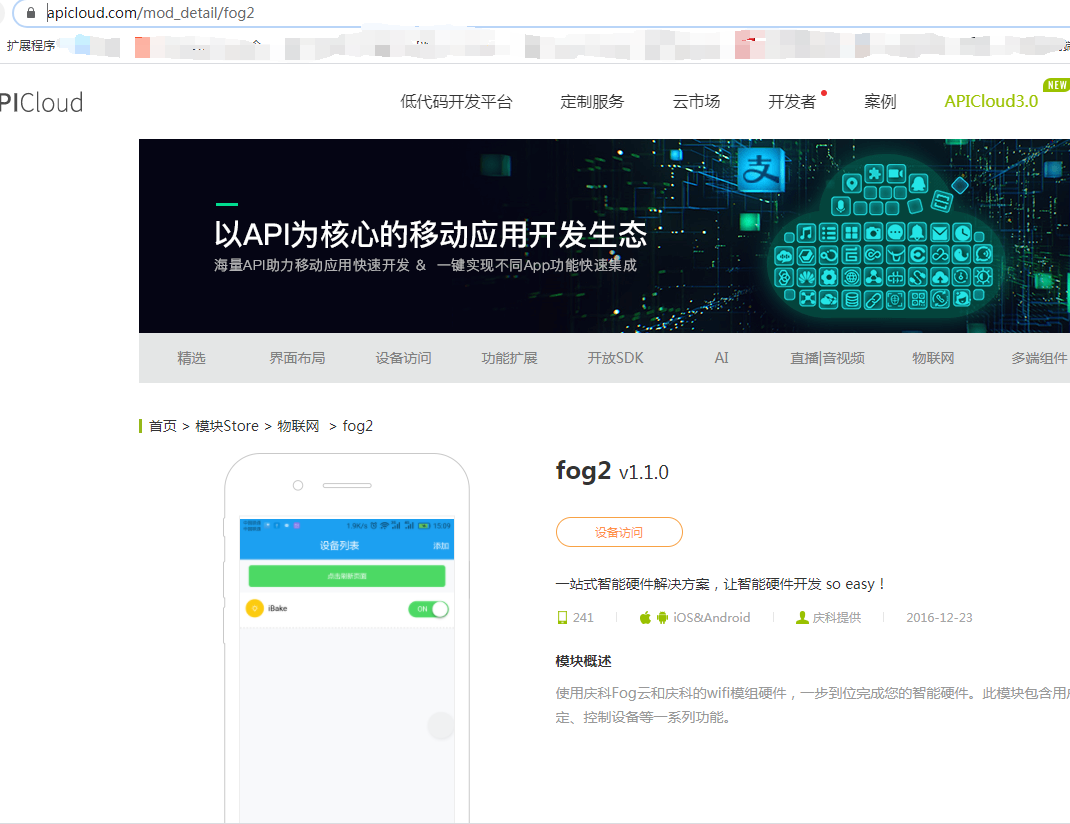This screenshot has width=1070, height=824.
Task: Click fog2 breadcrumb text
Action: [358, 426]
